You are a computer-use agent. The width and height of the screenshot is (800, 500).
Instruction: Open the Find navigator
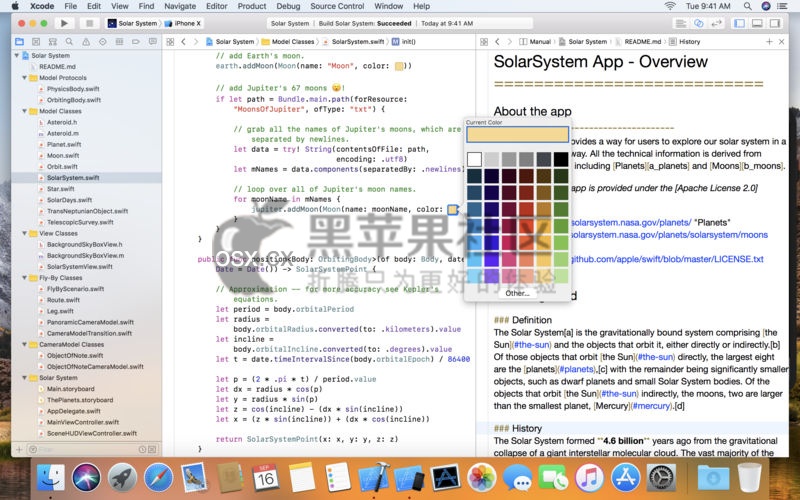click(x=69, y=42)
